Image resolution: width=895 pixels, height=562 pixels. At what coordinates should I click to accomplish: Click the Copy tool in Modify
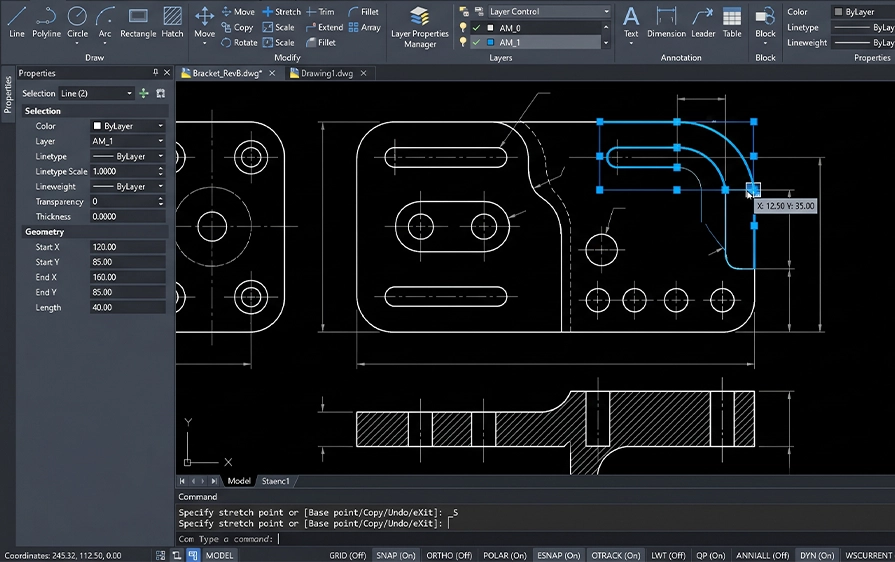237,27
